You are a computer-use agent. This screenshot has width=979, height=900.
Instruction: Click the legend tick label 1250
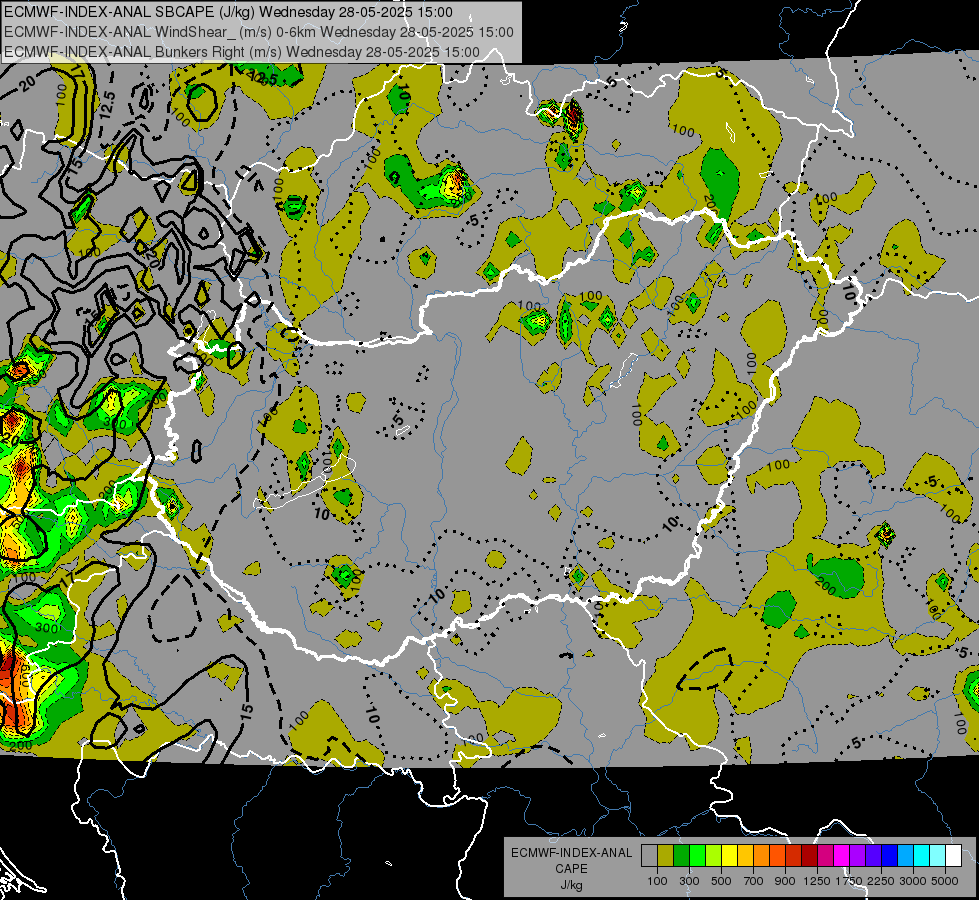tap(817, 881)
